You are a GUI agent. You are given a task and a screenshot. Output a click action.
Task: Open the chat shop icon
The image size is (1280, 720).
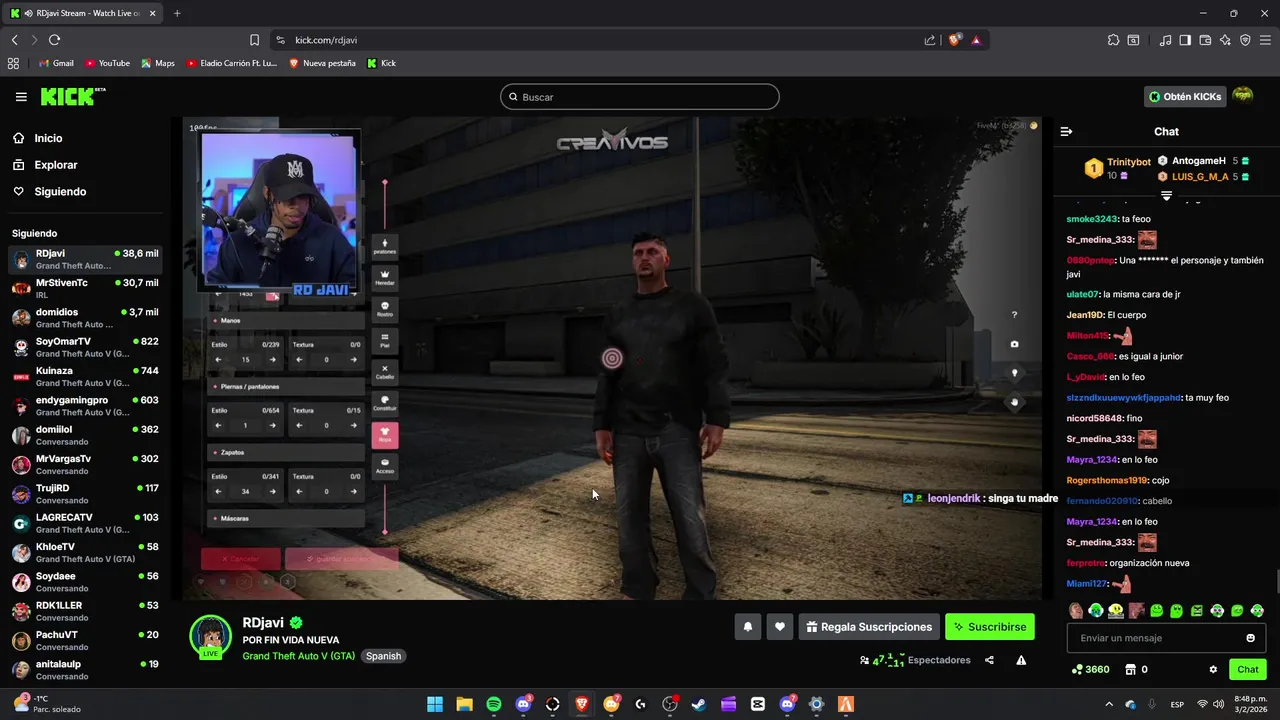point(1131,669)
